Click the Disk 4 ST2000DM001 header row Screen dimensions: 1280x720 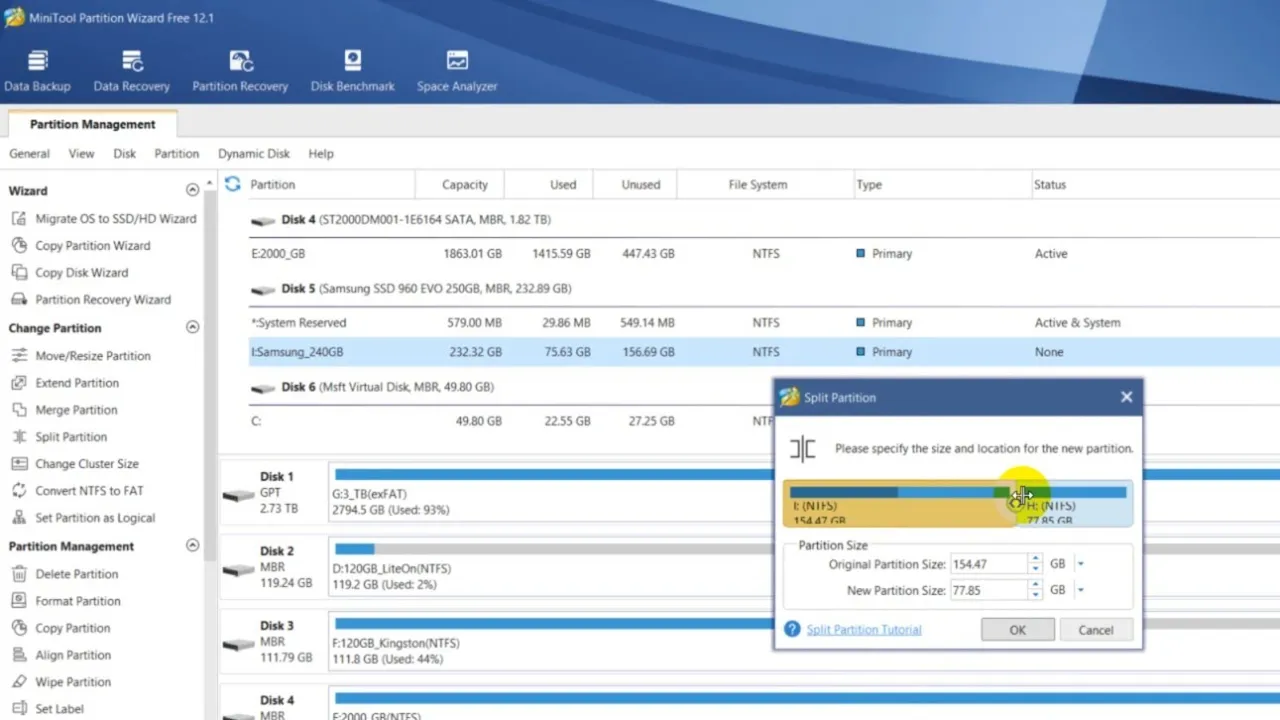click(764, 219)
